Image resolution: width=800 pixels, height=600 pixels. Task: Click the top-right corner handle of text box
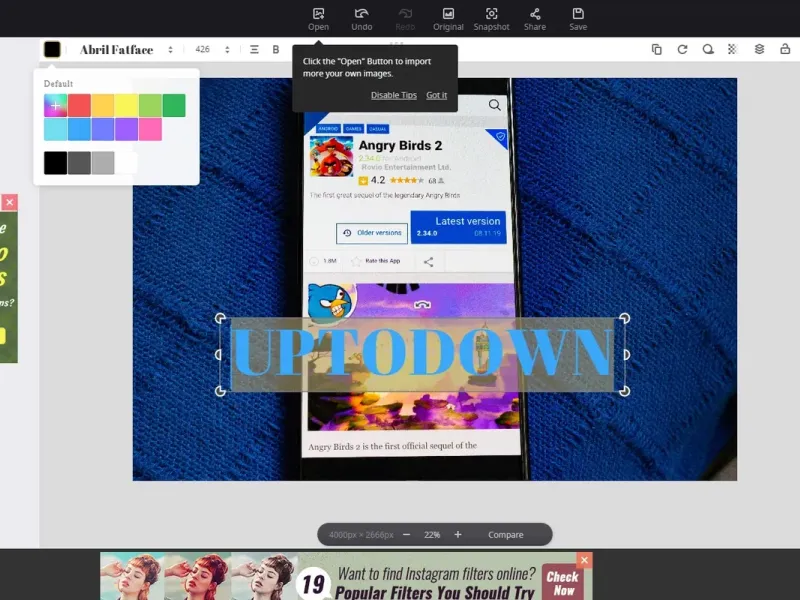tap(624, 318)
